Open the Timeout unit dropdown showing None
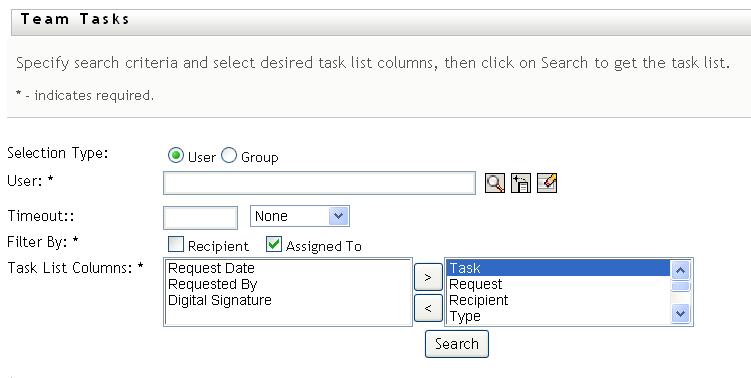 click(x=300, y=216)
